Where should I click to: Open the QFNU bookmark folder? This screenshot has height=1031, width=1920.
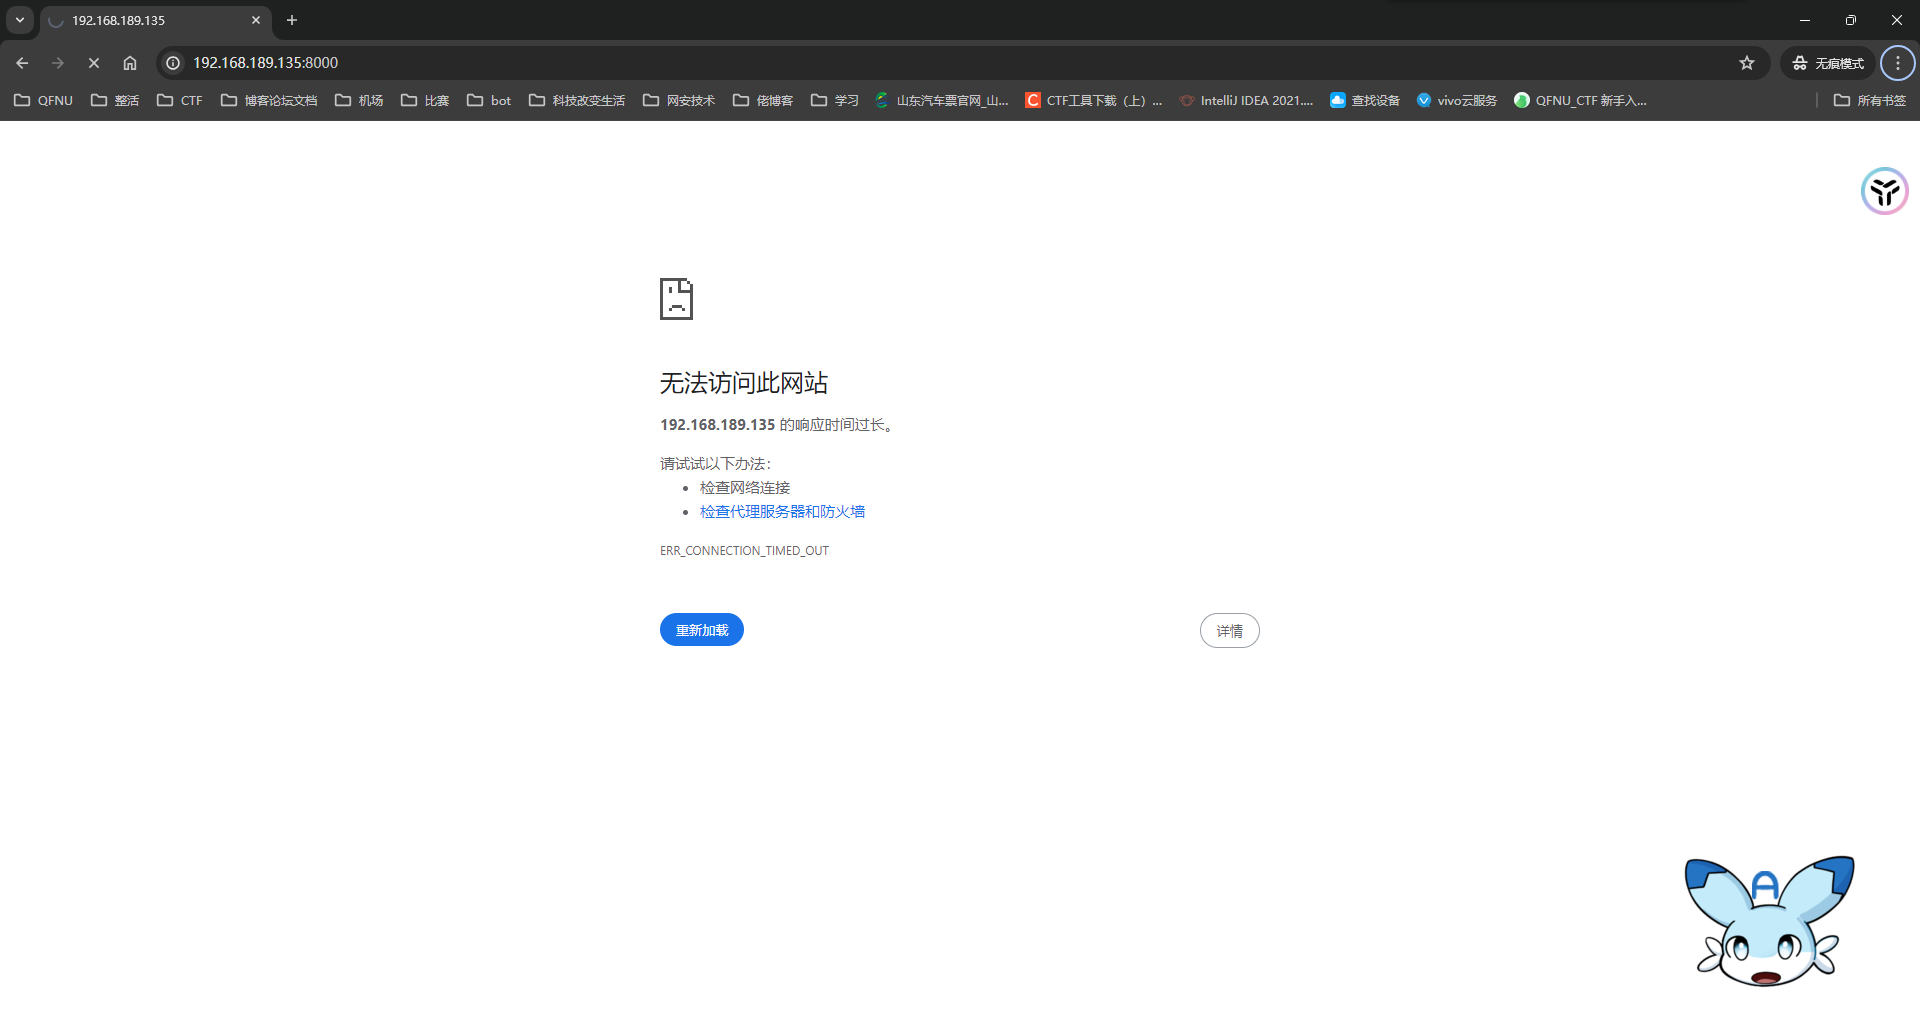44,100
